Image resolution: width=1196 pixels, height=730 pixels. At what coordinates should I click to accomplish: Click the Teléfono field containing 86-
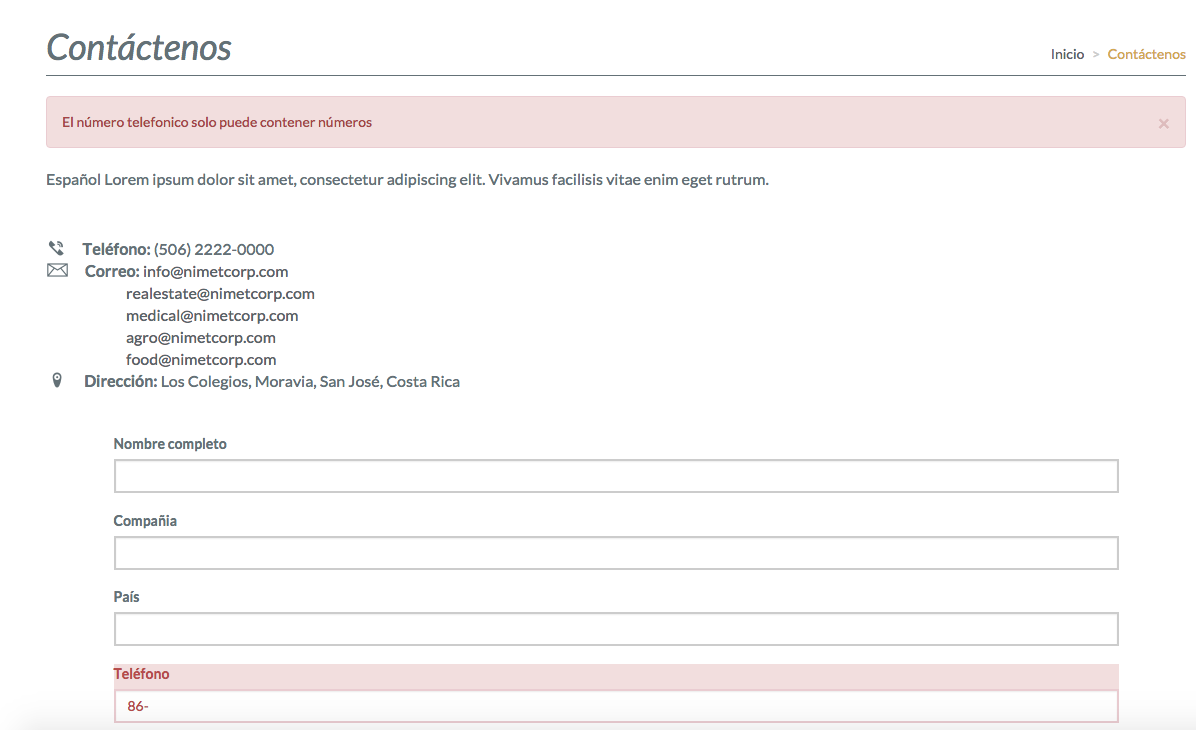pos(616,706)
